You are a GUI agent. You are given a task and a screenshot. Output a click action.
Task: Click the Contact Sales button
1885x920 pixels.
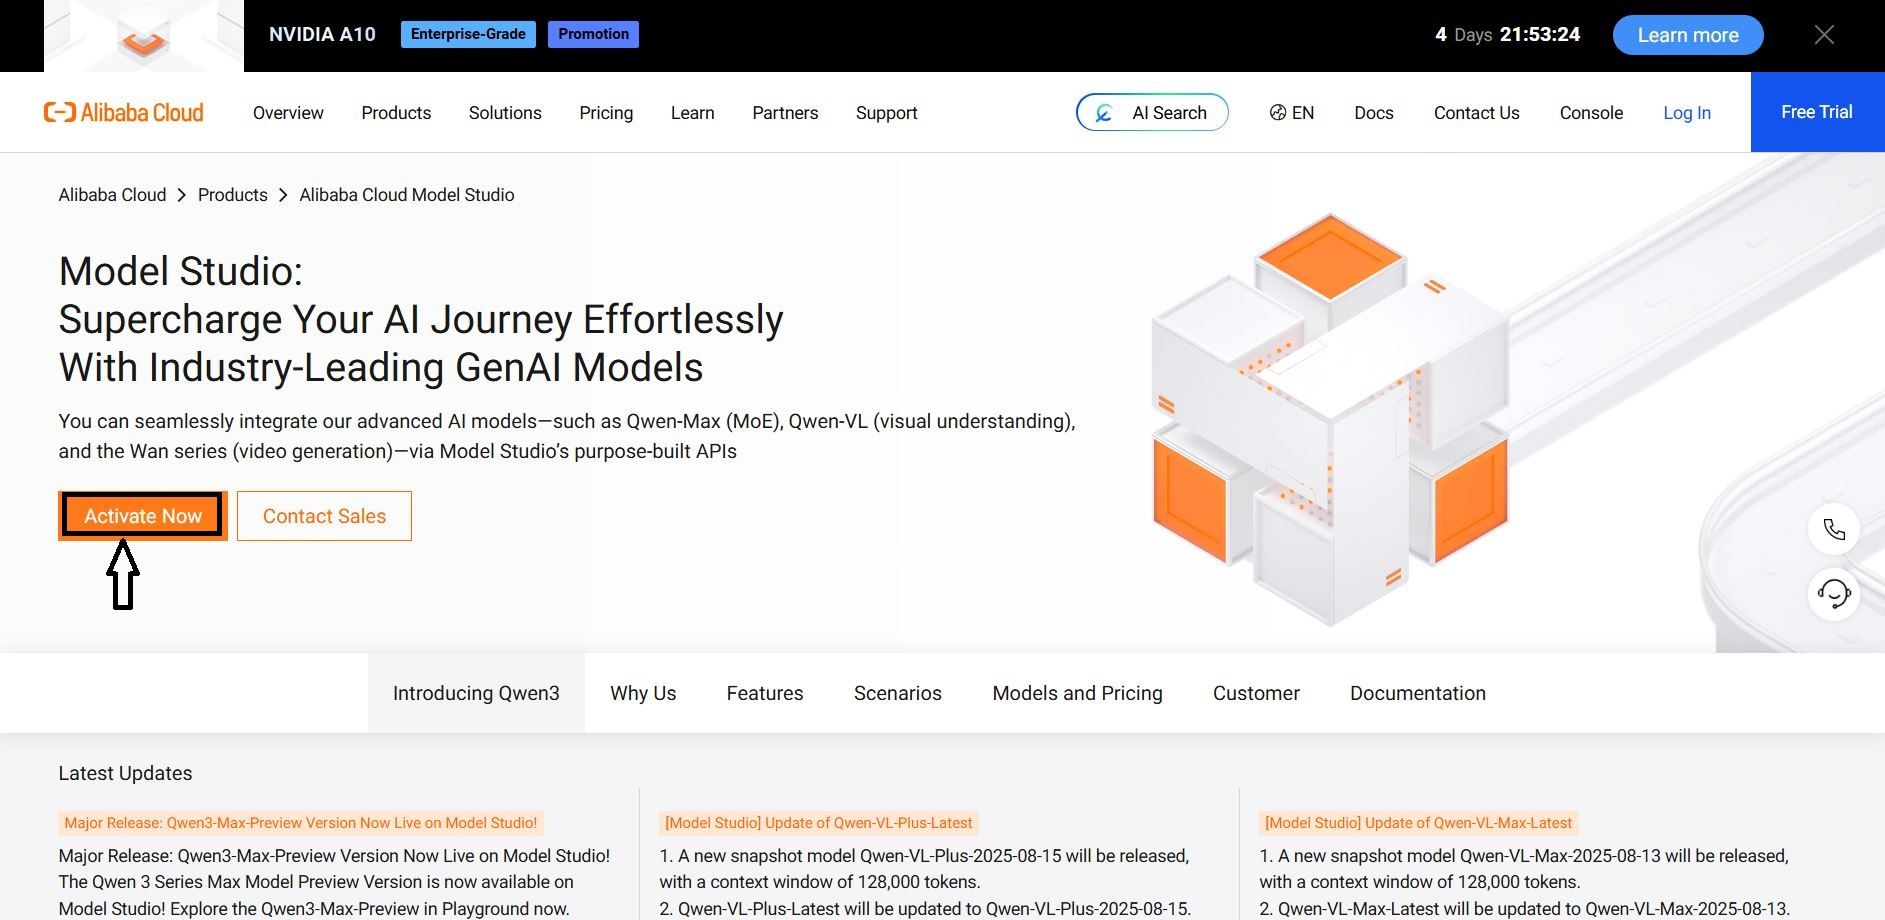[324, 516]
